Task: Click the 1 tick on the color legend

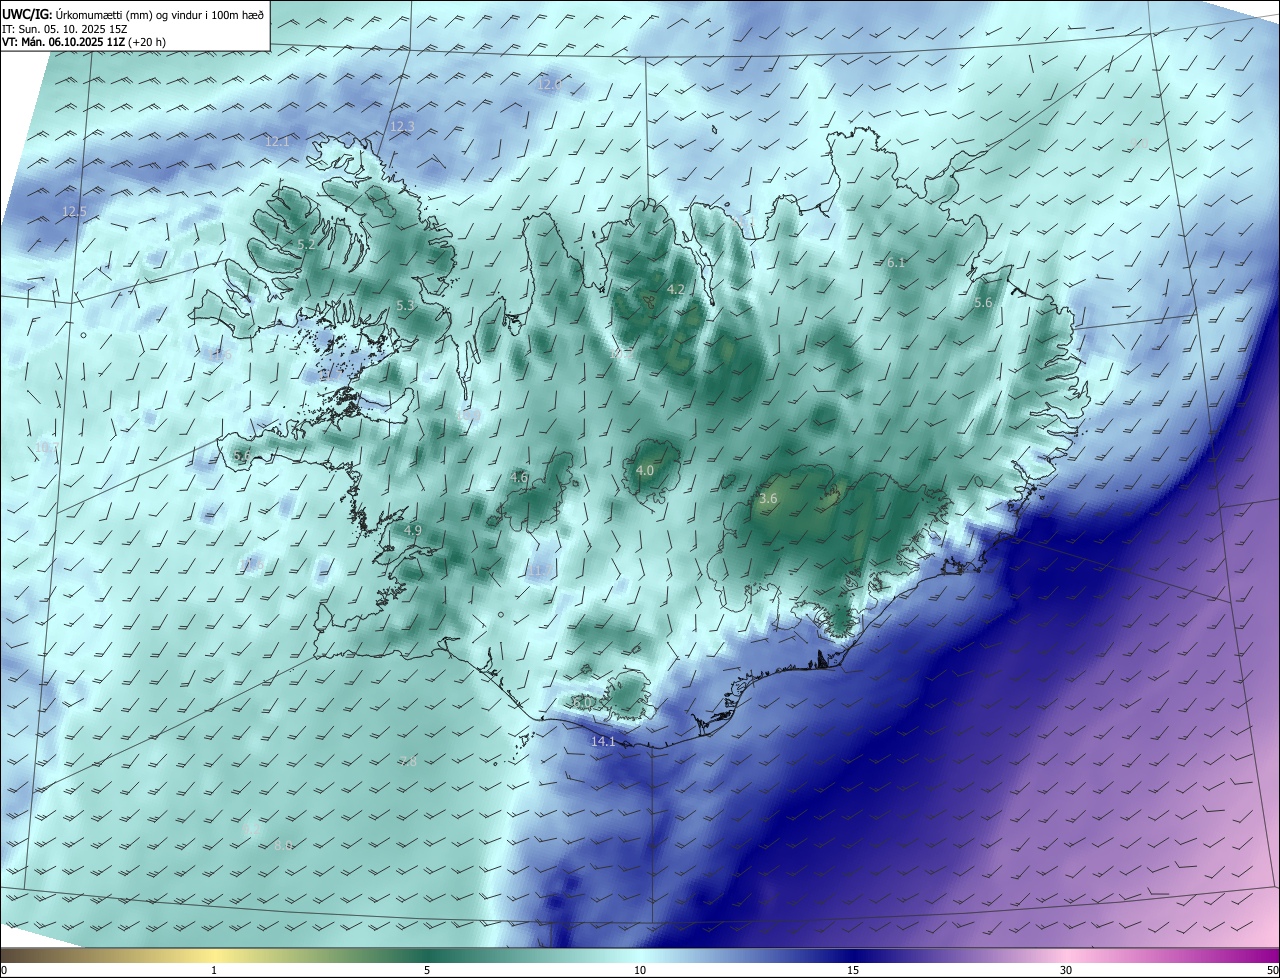Action: click(214, 970)
